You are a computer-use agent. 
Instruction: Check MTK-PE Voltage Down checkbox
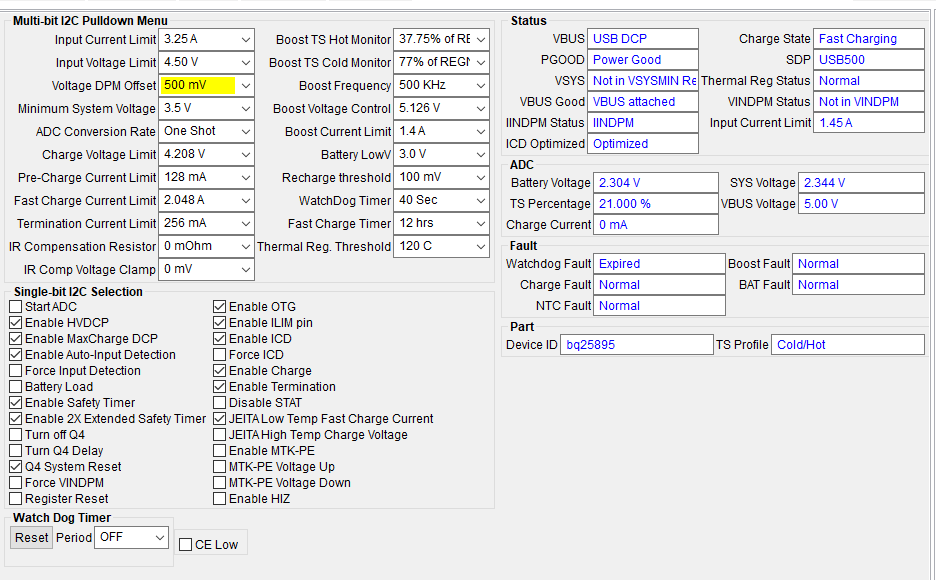pos(220,483)
